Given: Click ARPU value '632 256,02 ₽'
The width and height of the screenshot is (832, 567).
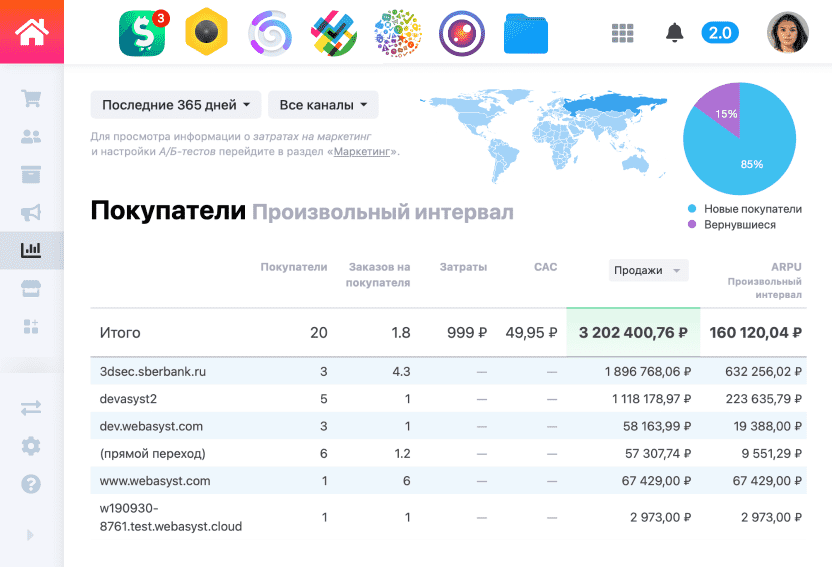Looking at the screenshot, I should (x=764, y=371).
